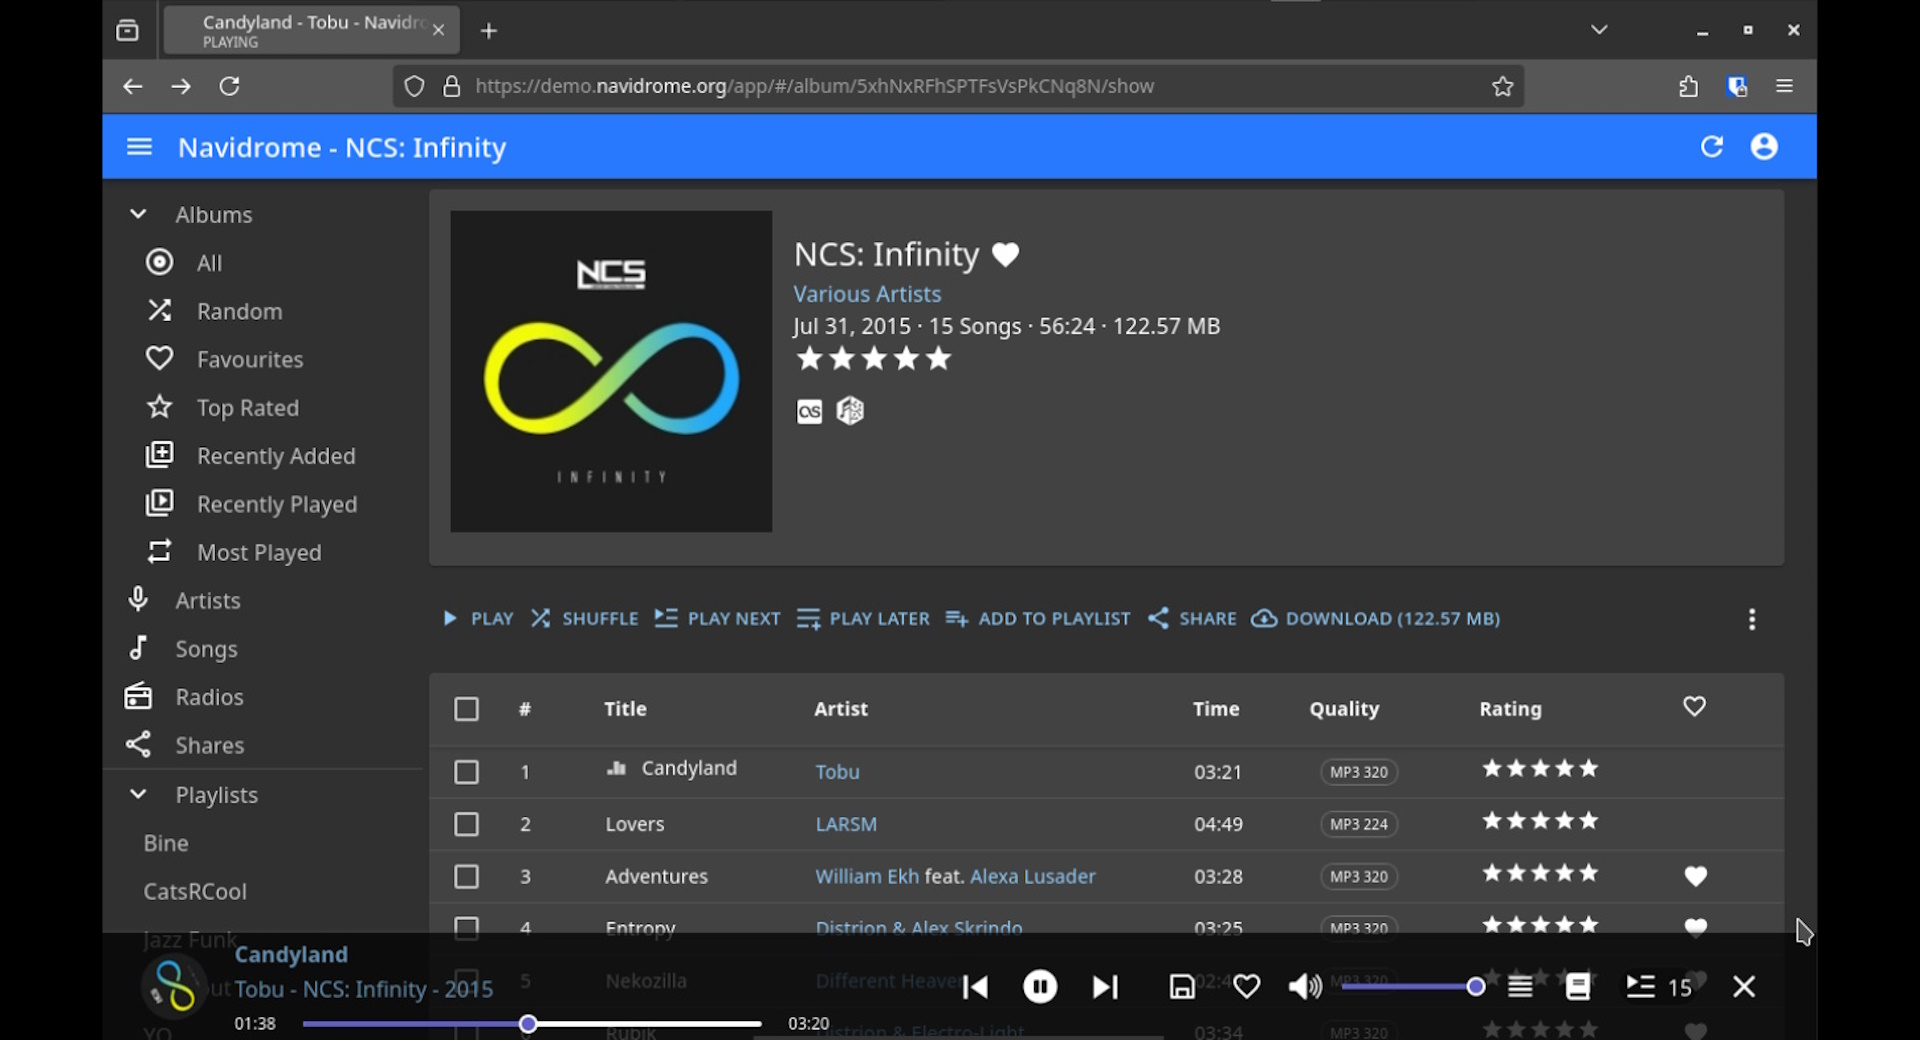Pause the current song

[1040, 987]
